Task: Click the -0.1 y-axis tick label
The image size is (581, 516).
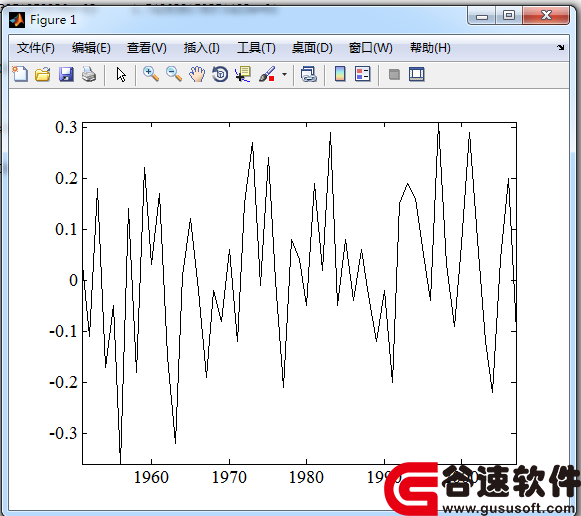Action: (x=63, y=331)
